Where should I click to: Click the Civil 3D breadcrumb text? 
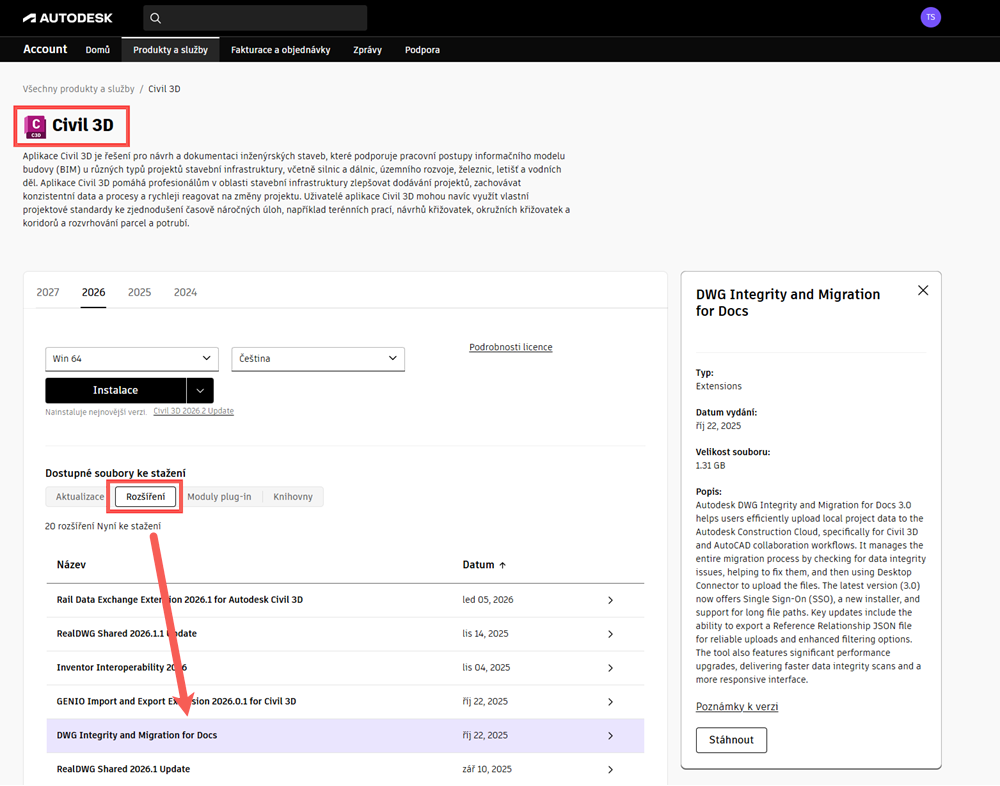(x=164, y=89)
